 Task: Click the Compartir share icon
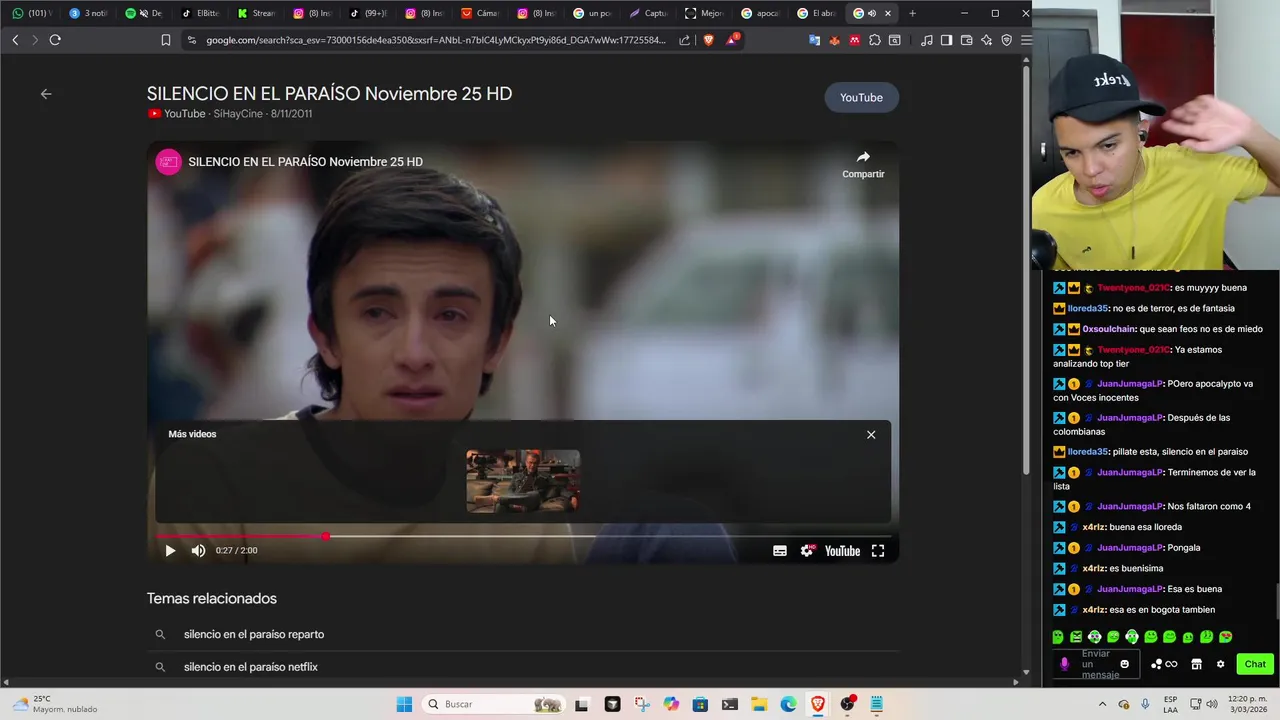pyautogui.click(x=863, y=157)
